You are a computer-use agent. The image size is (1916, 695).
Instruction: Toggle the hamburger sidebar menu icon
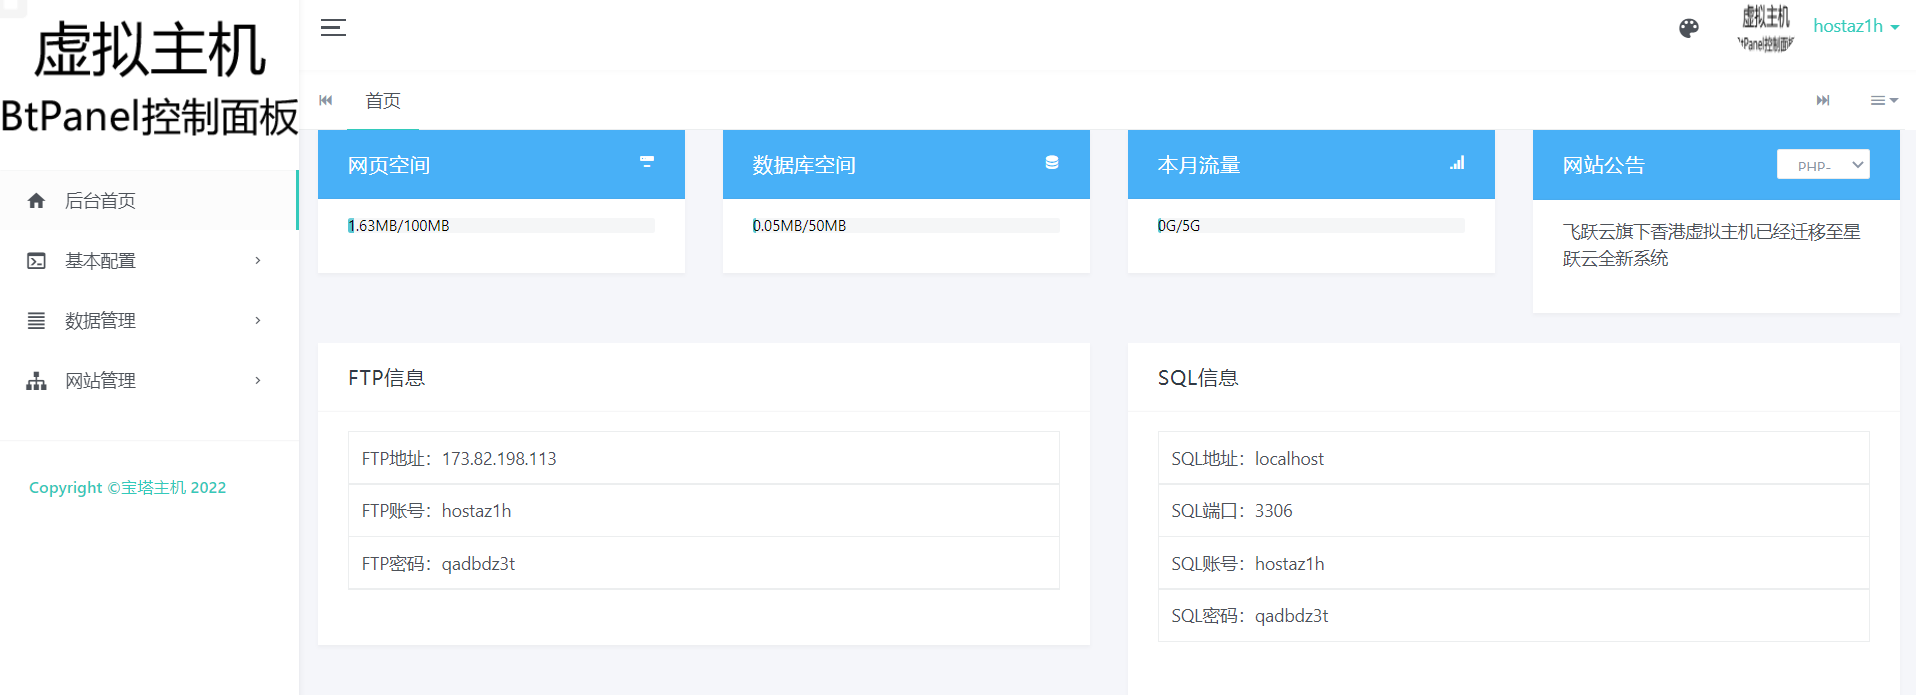[x=333, y=27]
